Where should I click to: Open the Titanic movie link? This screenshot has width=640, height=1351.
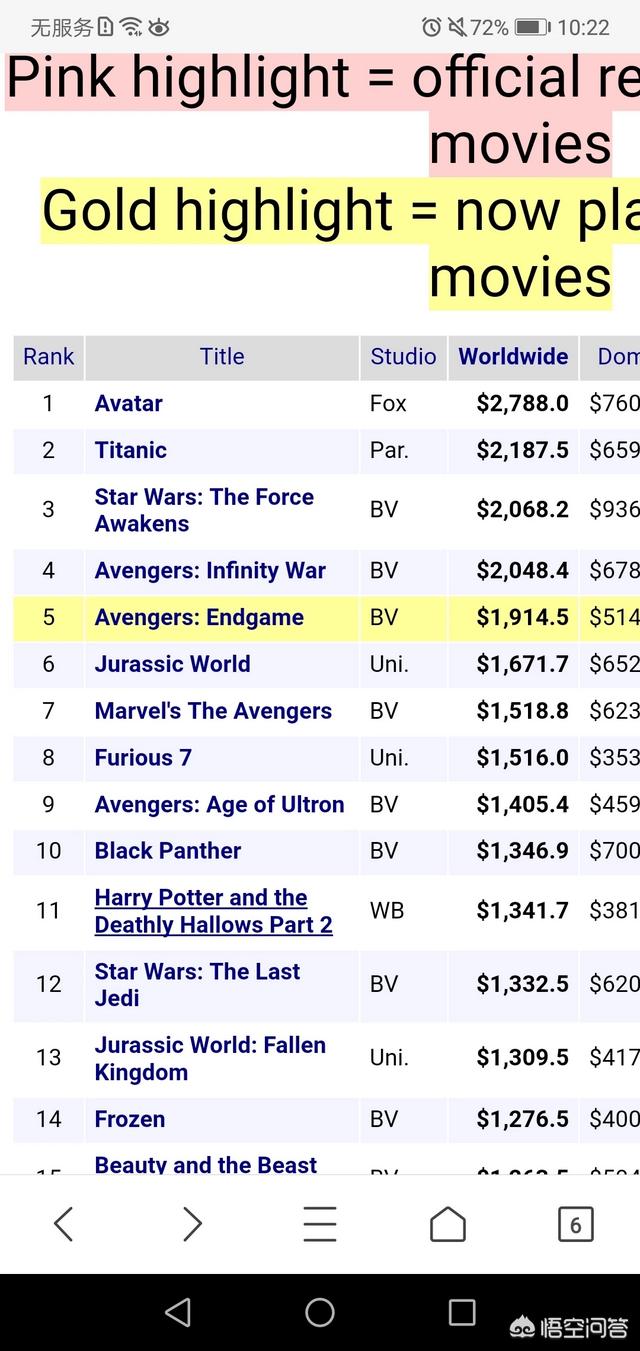[x=131, y=450]
